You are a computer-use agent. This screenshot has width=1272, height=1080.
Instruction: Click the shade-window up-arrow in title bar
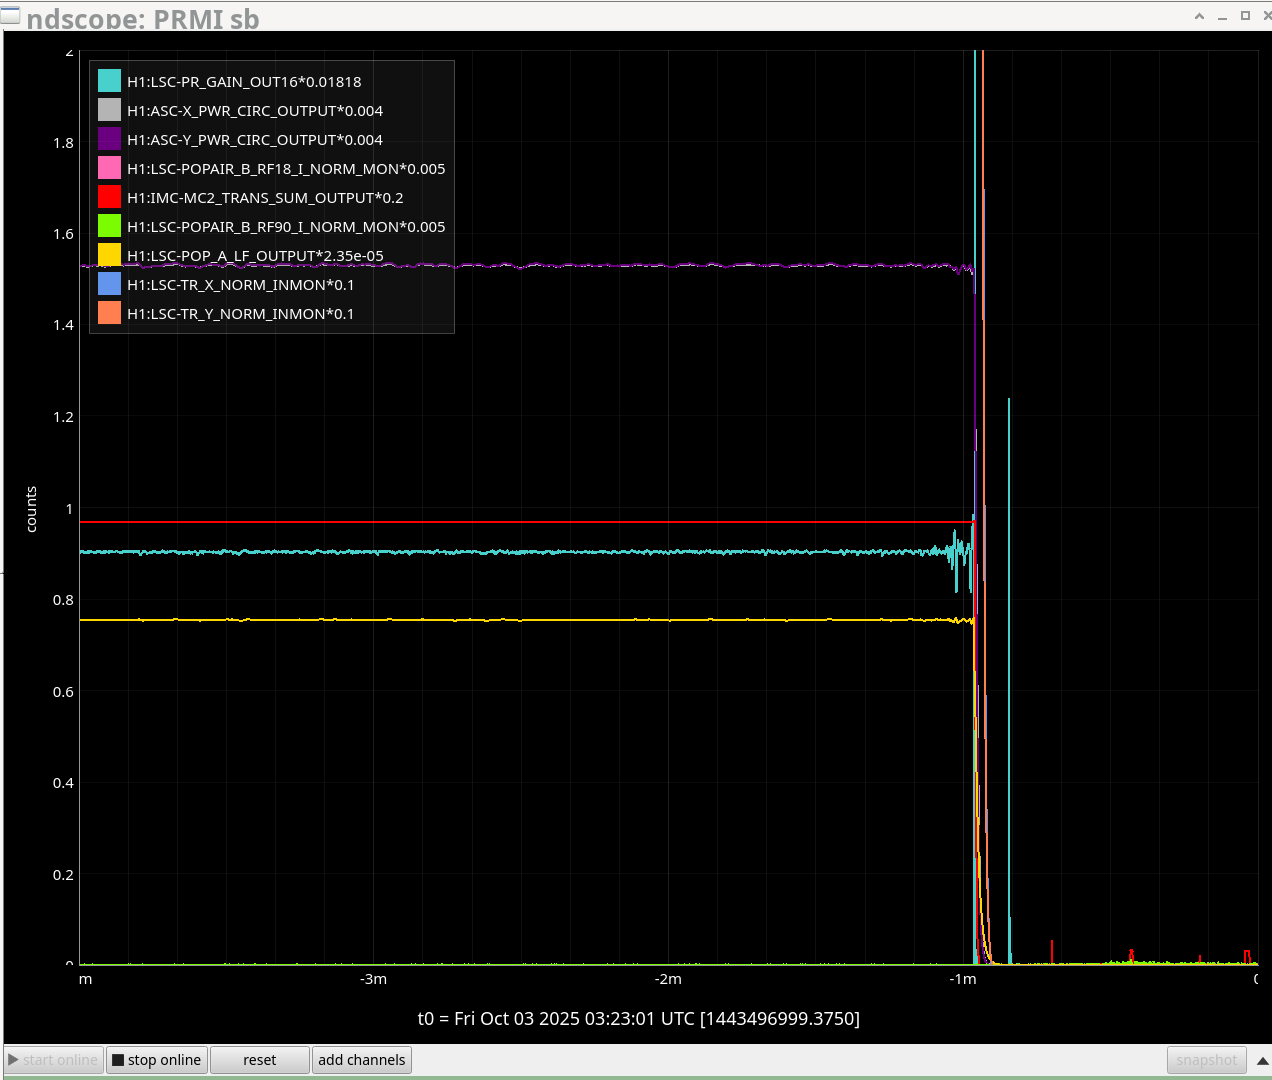pyautogui.click(x=1199, y=16)
